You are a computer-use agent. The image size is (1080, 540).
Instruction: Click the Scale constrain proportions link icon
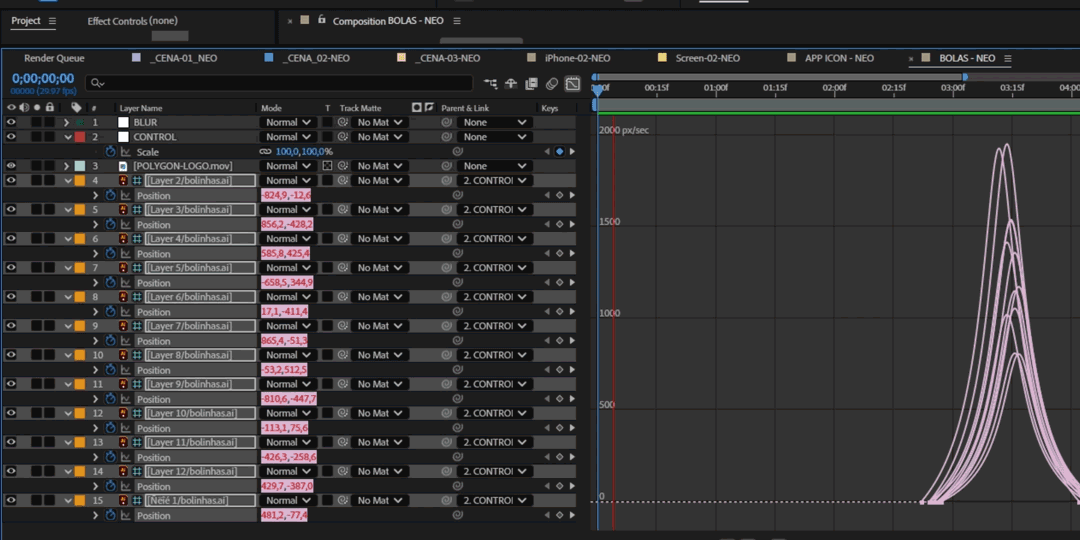click(265, 152)
